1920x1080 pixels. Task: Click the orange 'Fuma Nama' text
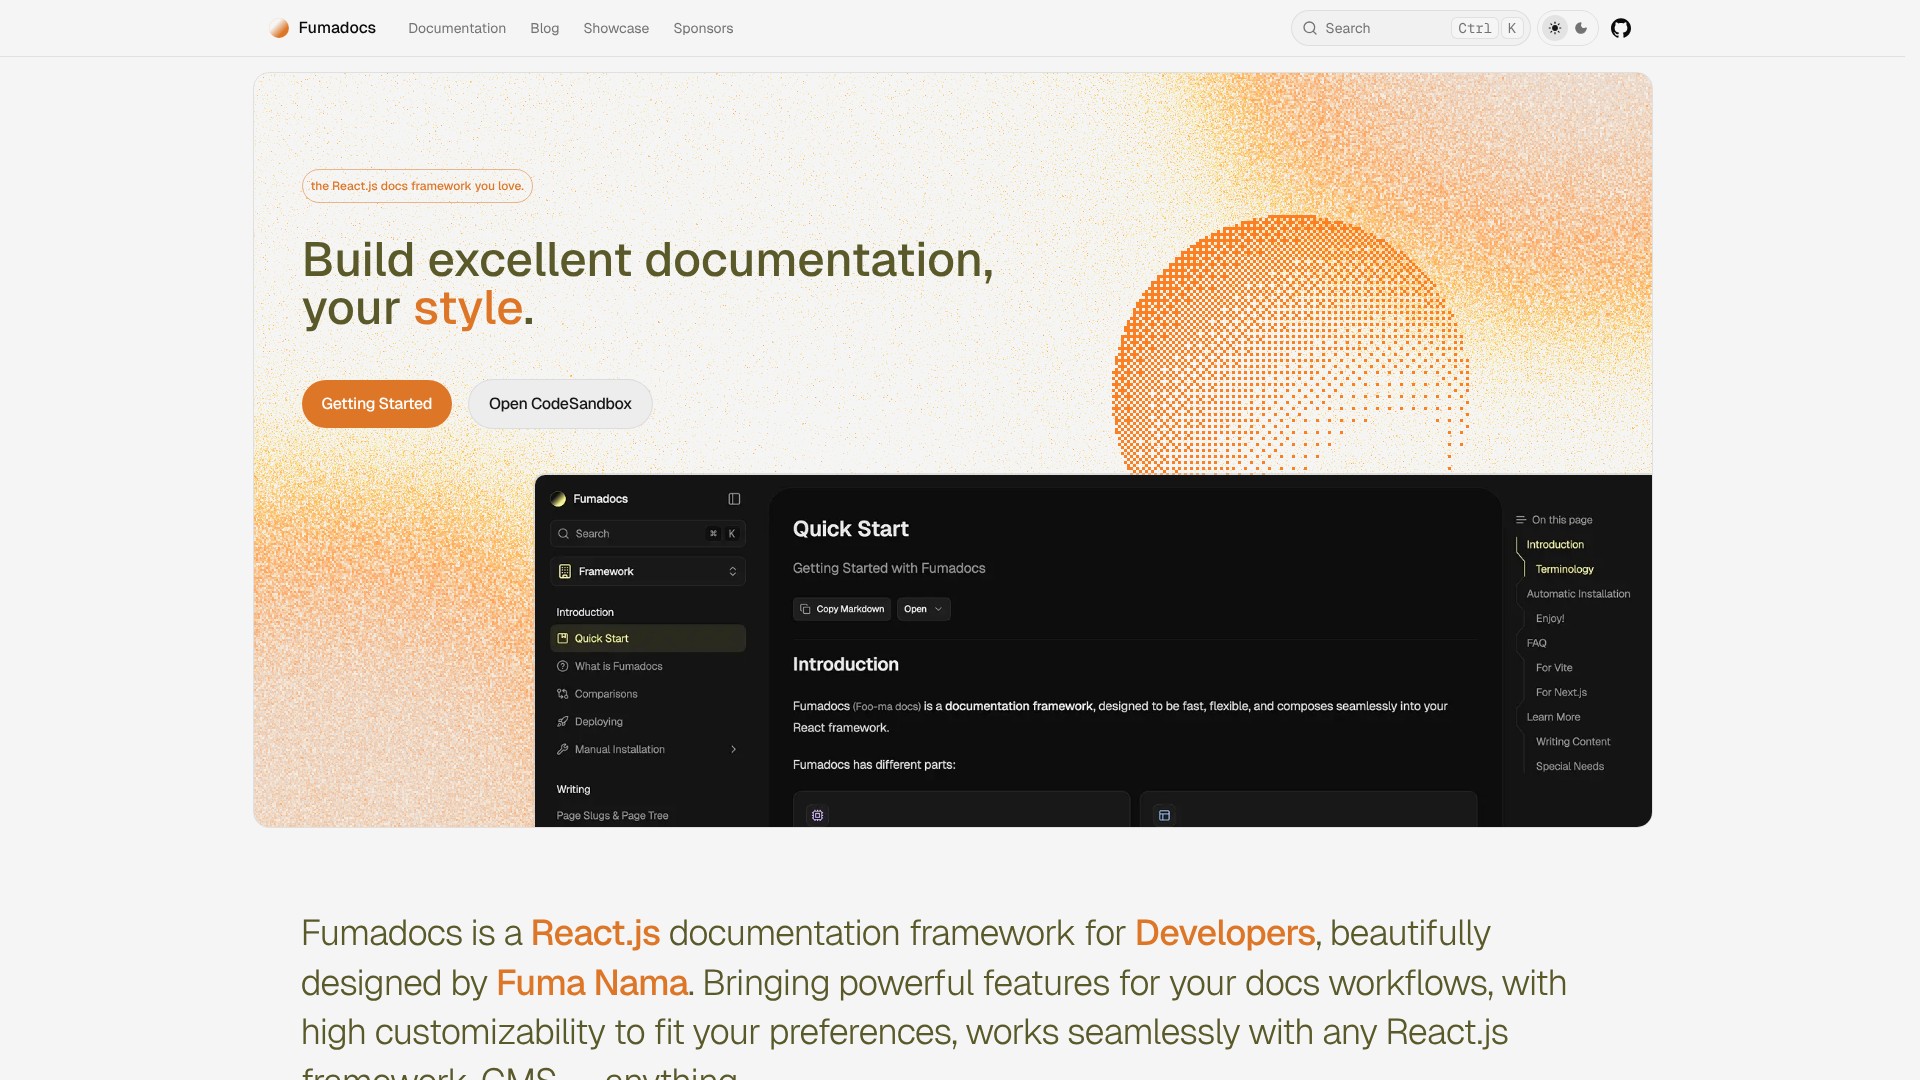coord(592,983)
